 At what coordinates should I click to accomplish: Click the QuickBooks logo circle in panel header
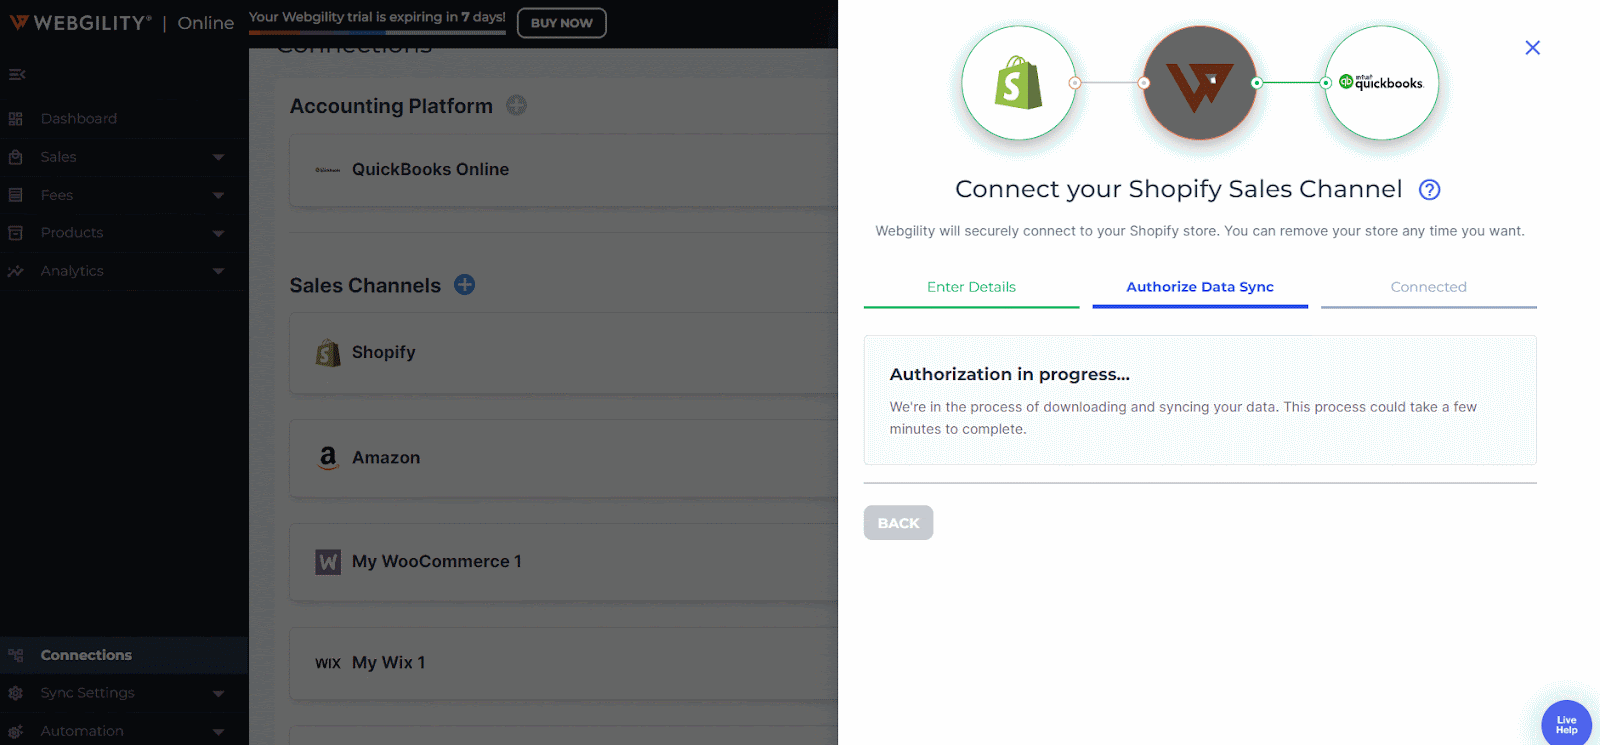pos(1382,83)
